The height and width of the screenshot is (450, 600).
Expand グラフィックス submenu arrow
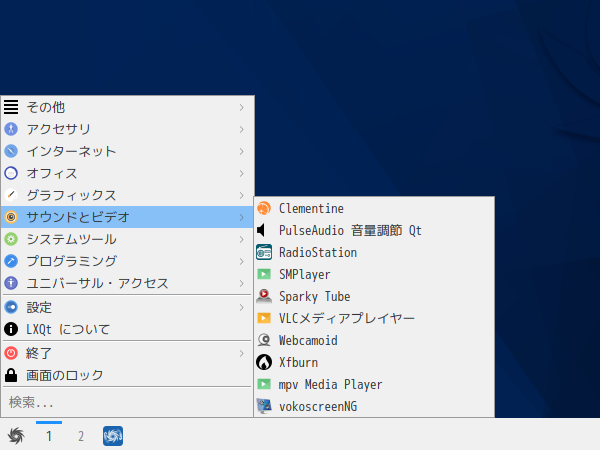[241, 196]
